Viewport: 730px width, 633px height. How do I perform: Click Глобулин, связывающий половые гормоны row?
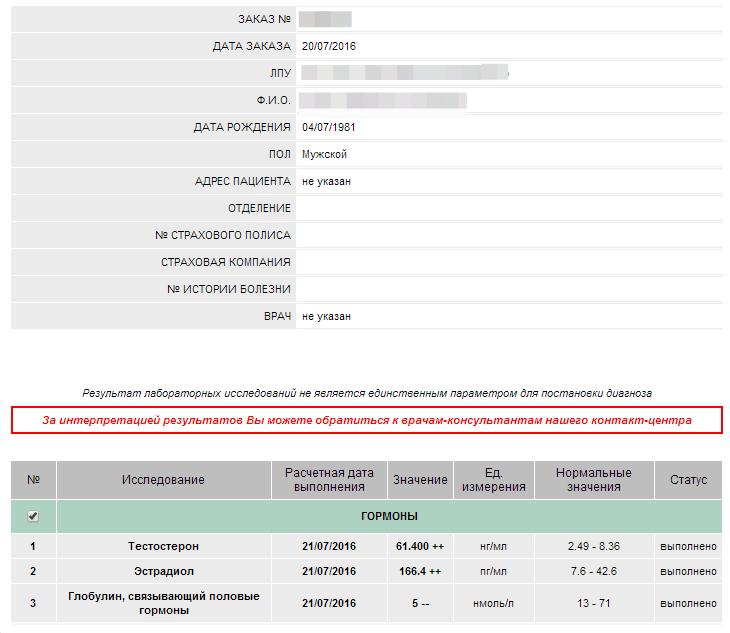pos(163,603)
